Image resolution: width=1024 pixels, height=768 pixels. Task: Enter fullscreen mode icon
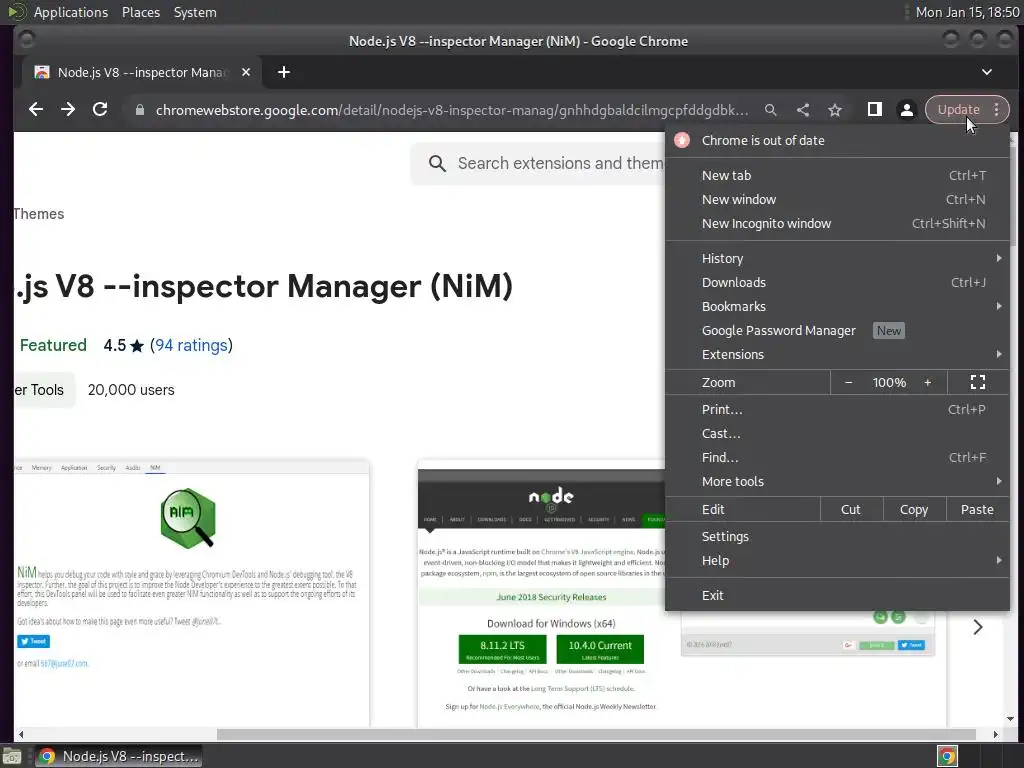pyautogui.click(x=978, y=383)
